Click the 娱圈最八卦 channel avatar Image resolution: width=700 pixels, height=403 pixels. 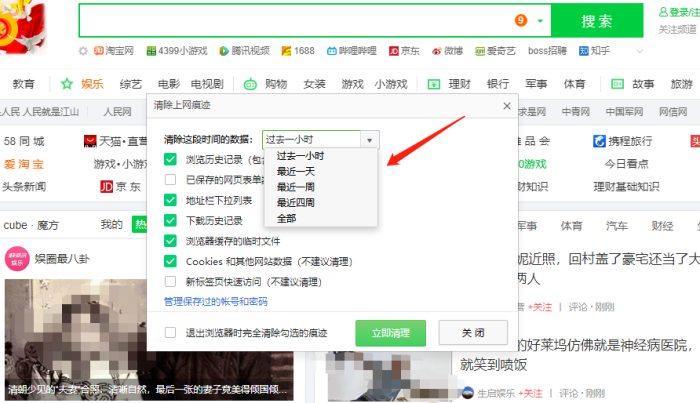(17, 259)
